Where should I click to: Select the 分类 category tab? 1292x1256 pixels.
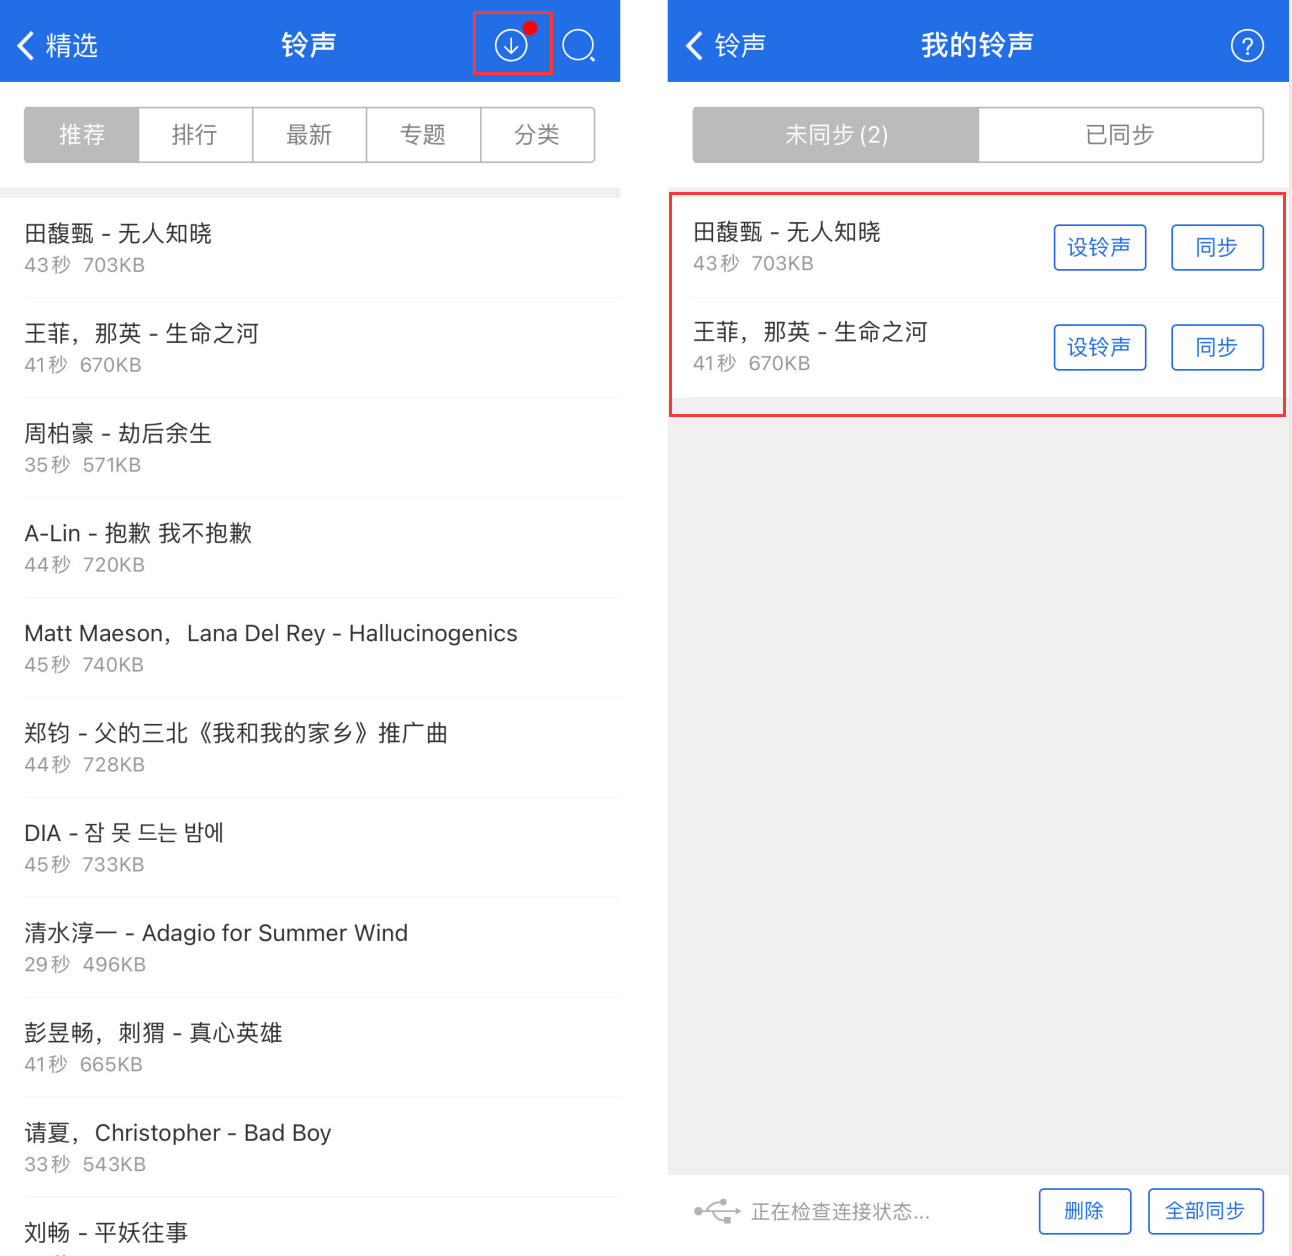(537, 134)
